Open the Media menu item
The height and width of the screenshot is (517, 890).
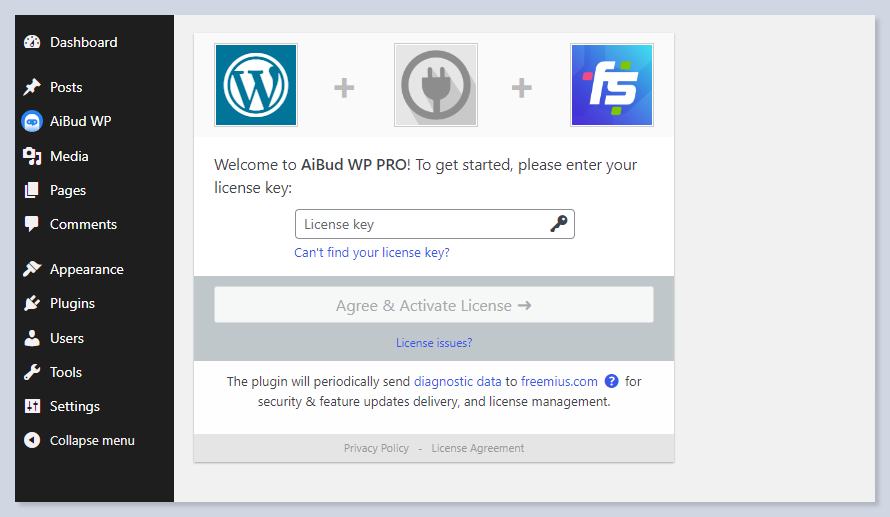[x=69, y=156]
